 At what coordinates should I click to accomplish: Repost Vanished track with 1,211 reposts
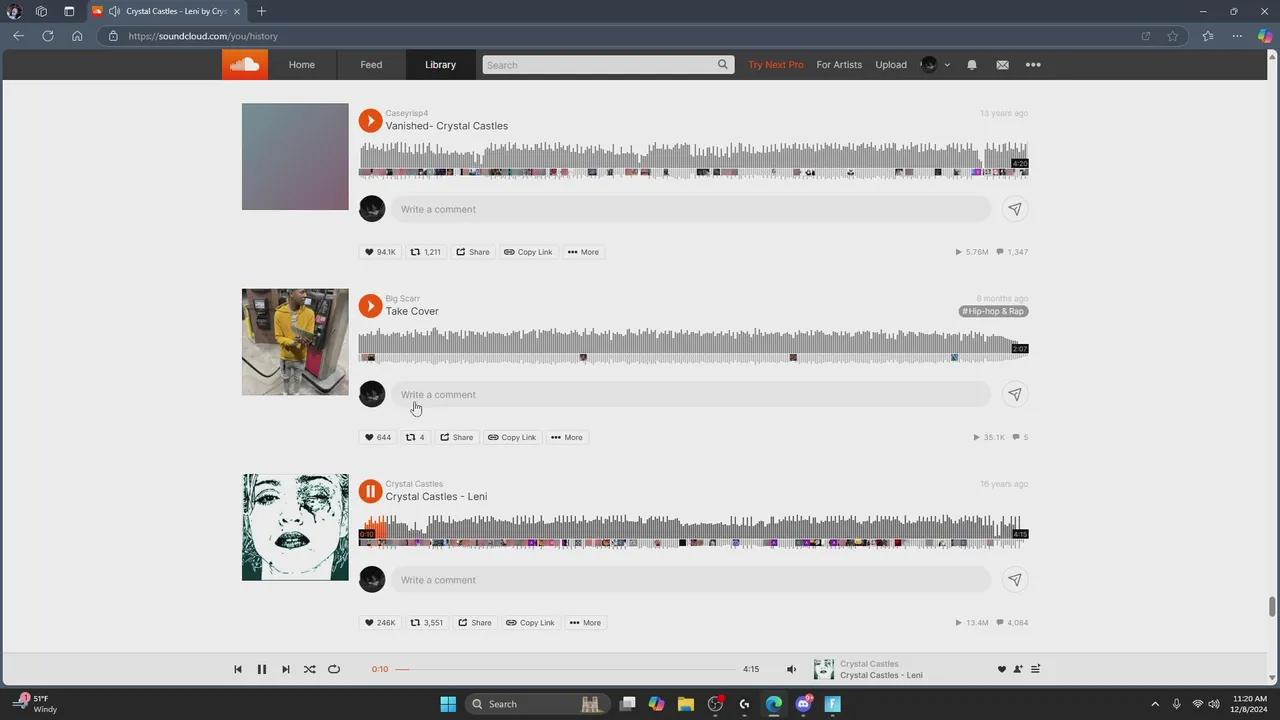(426, 252)
